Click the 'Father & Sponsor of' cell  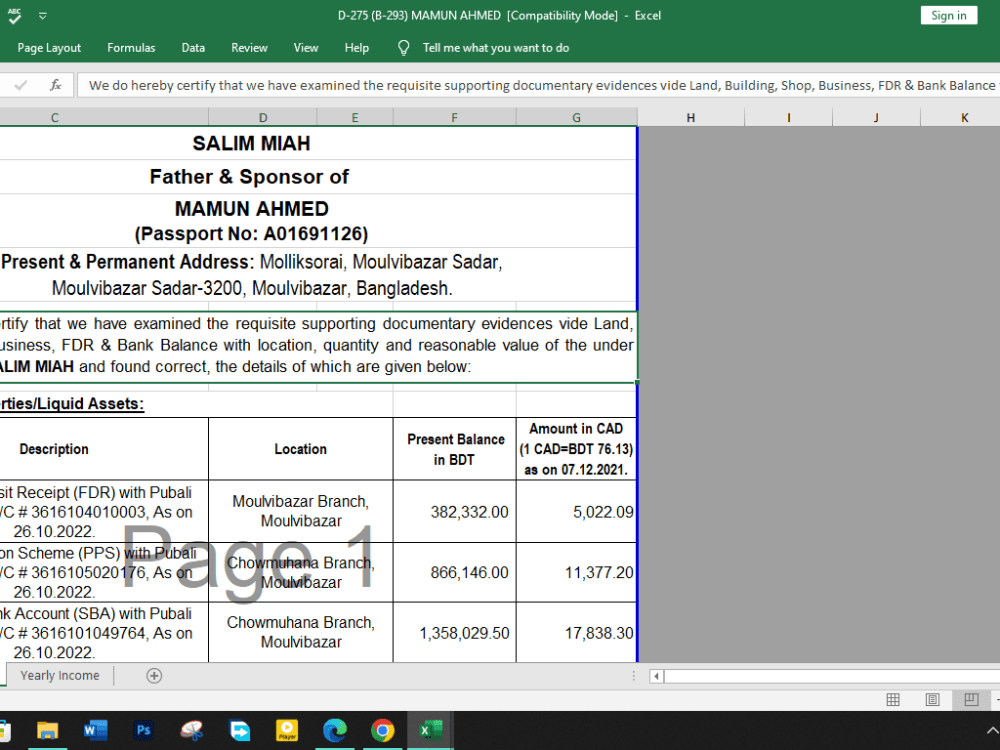click(x=318, y=177)
